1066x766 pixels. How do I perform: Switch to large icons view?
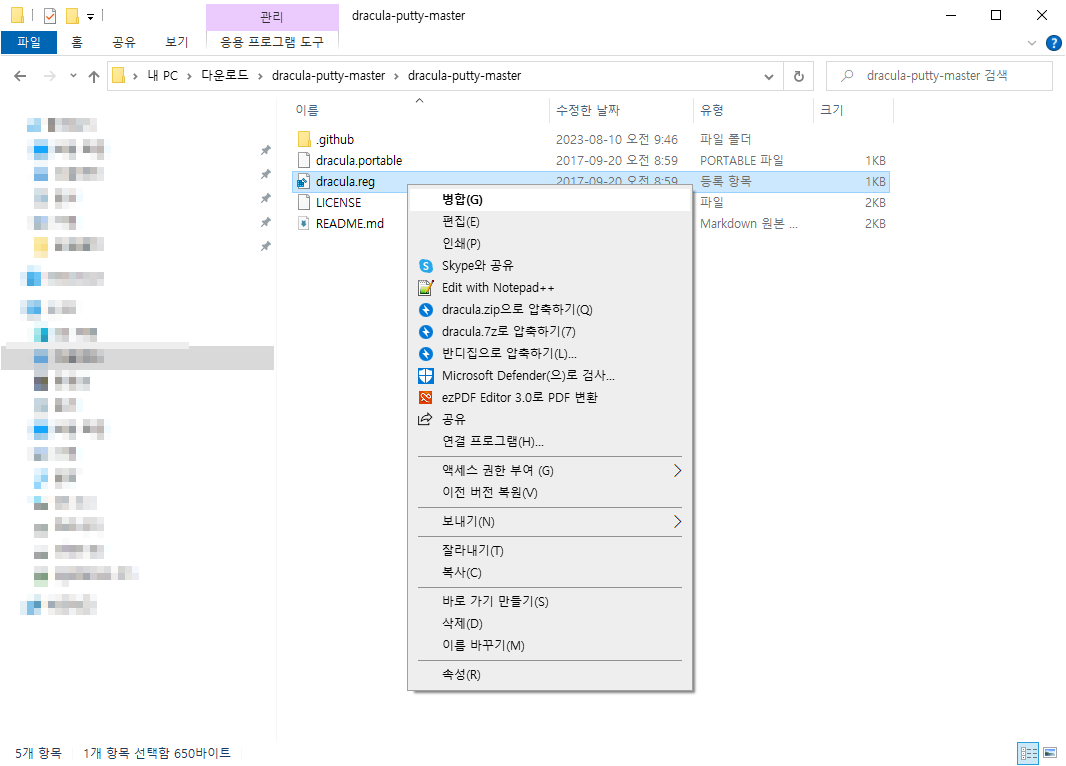1050,753
